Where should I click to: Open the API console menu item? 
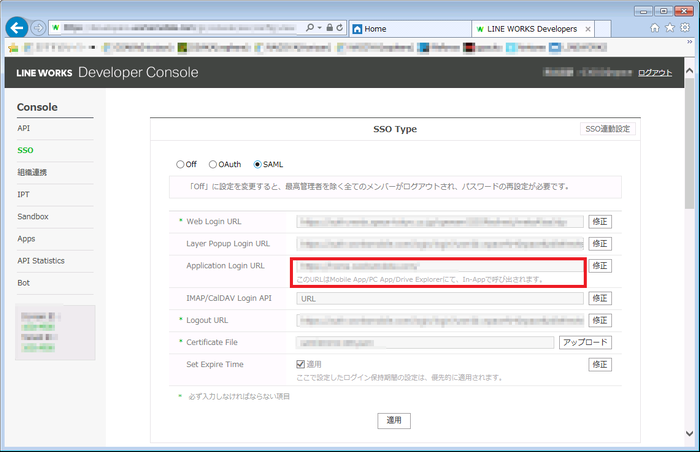24,128
